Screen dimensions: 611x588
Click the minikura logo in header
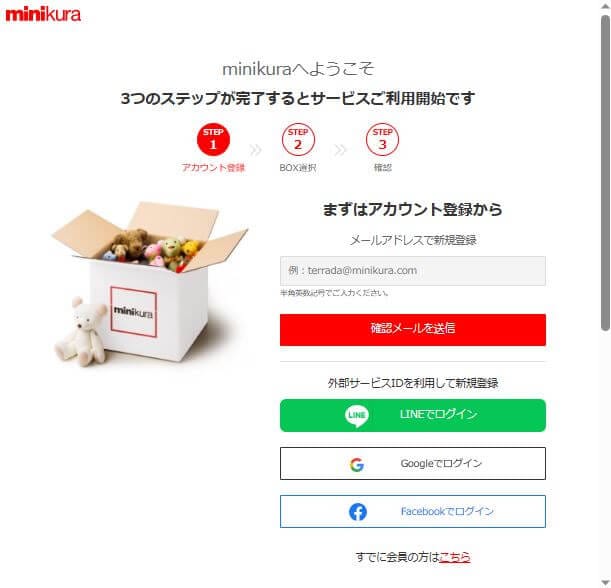tap(43, 14)
